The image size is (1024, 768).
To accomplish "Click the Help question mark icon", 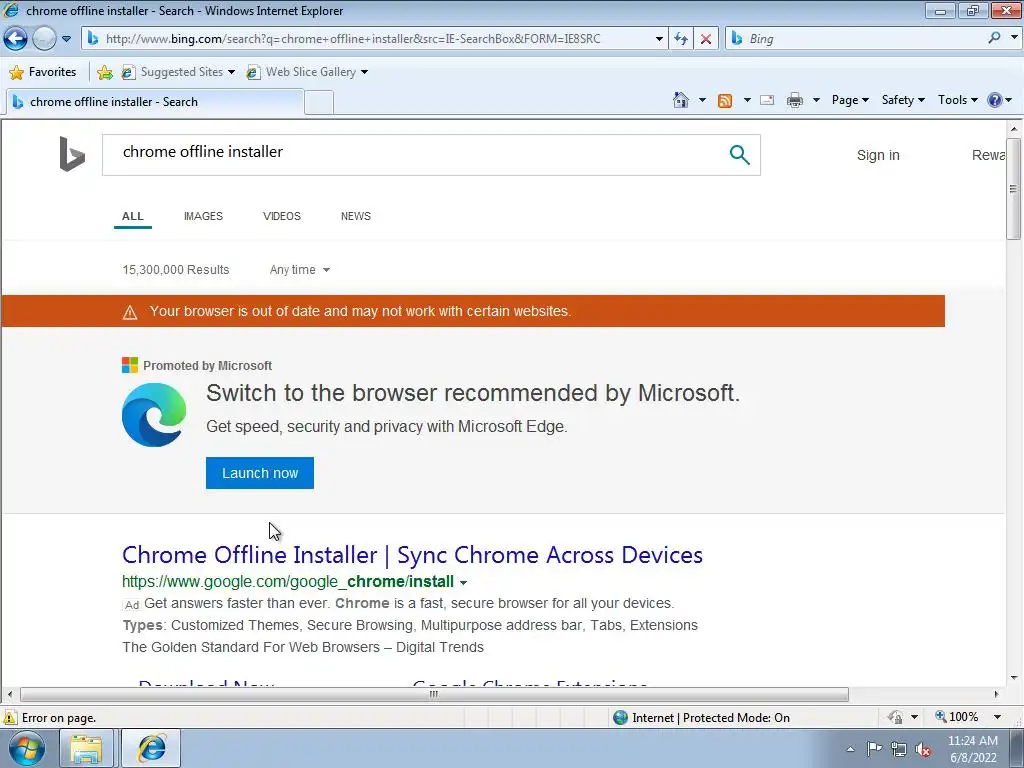I will (x=995, y=100).
